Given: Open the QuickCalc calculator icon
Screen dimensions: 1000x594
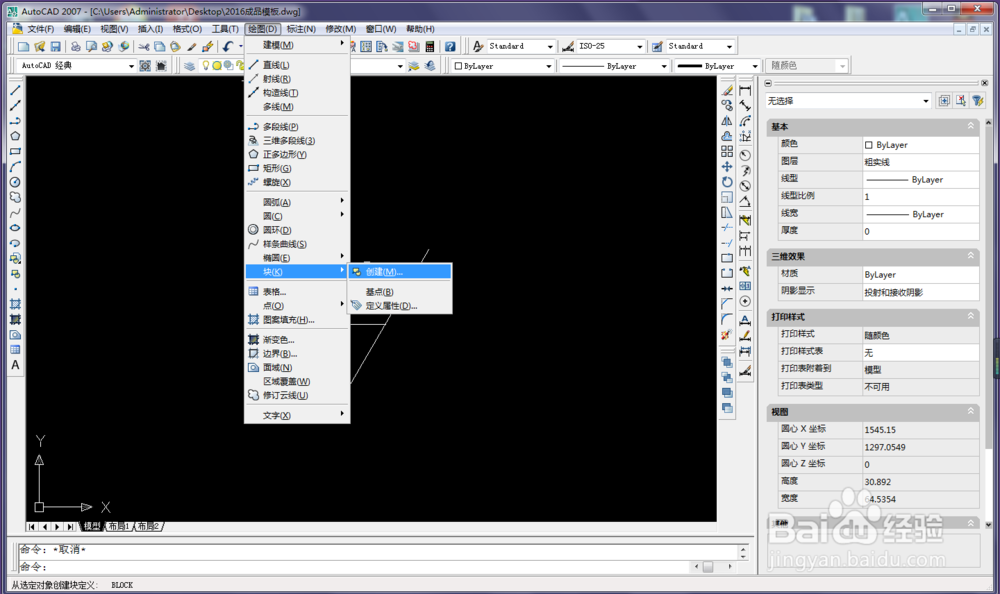Looking at the screenshot, I should [x=430, y=47].
